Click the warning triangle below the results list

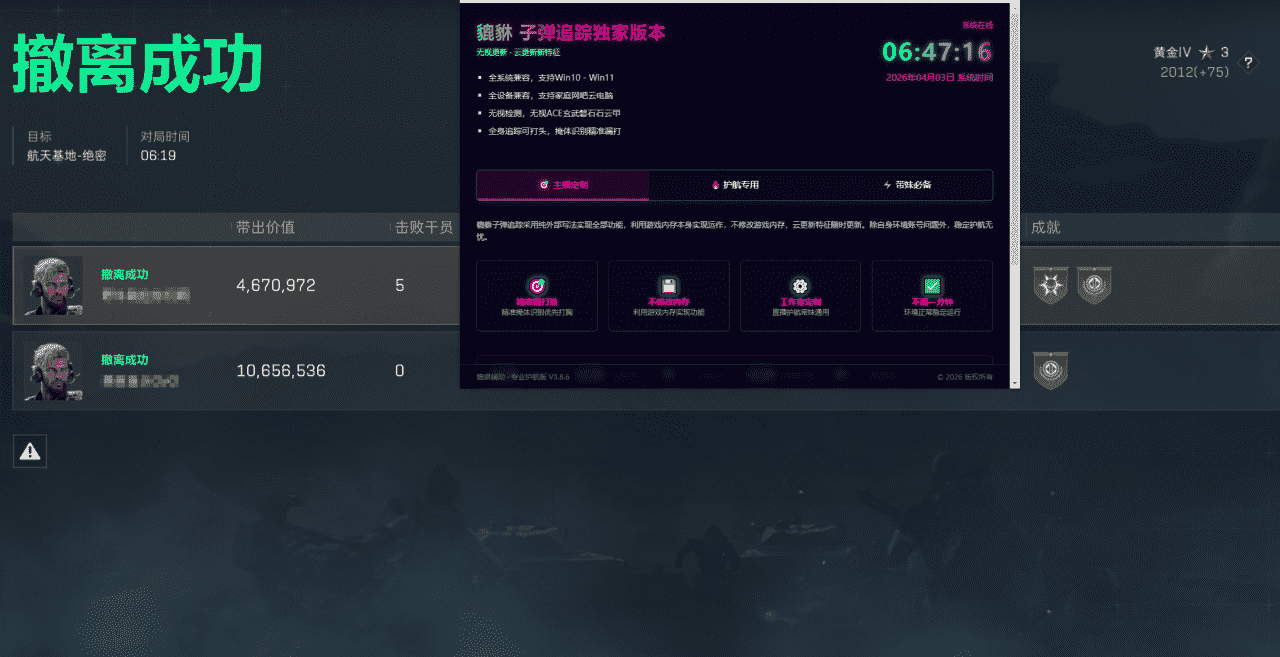click(29, 450)
